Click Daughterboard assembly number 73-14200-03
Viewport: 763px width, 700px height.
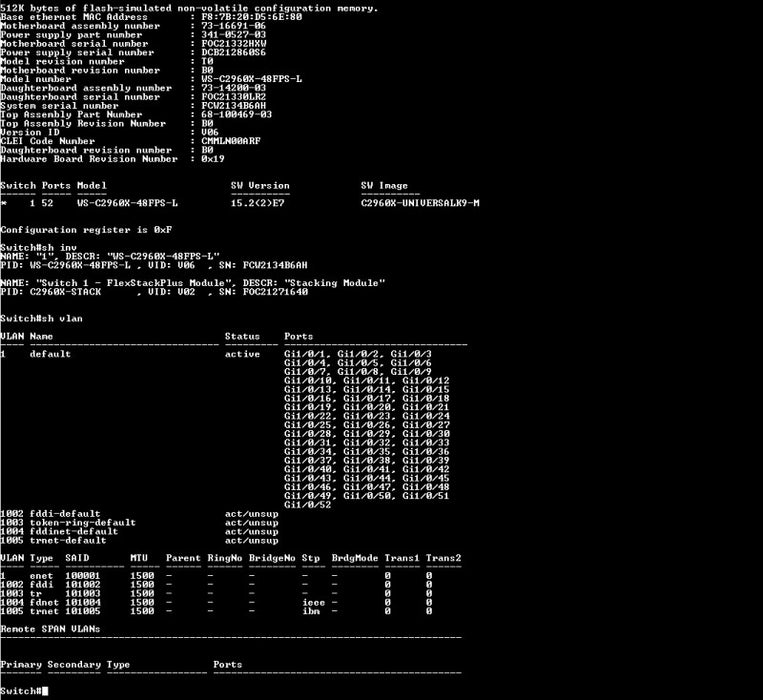234,88
